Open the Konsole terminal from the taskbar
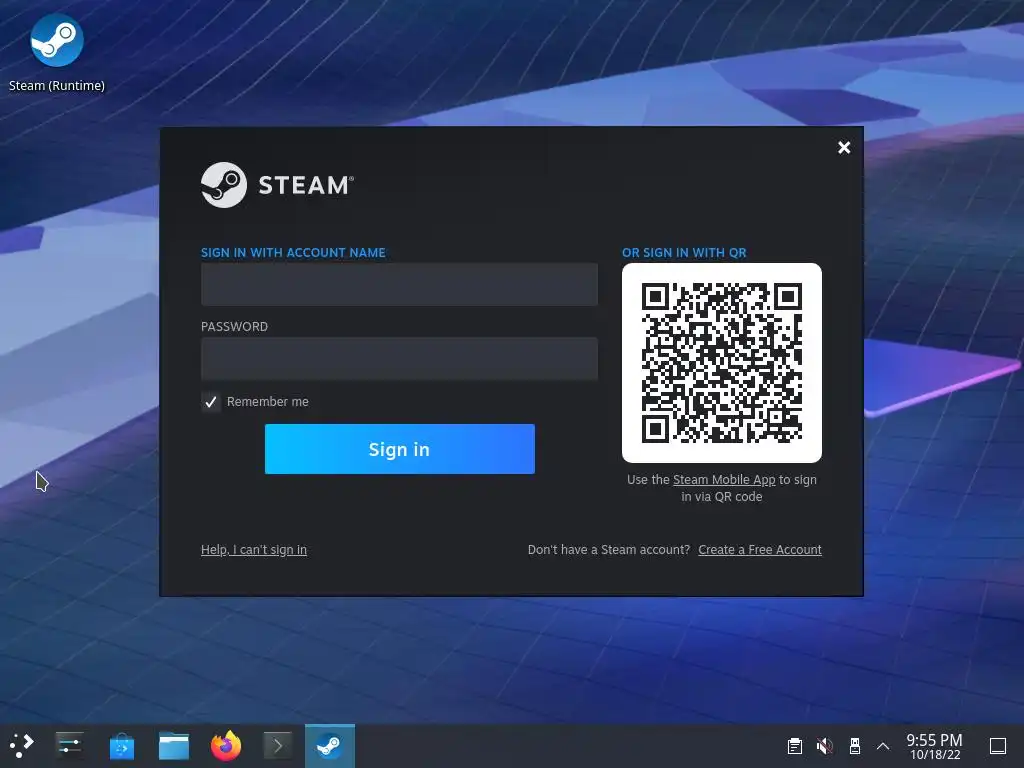Image resolution: width=1024 pixels, height=768 pixels. tap(278, 745)
